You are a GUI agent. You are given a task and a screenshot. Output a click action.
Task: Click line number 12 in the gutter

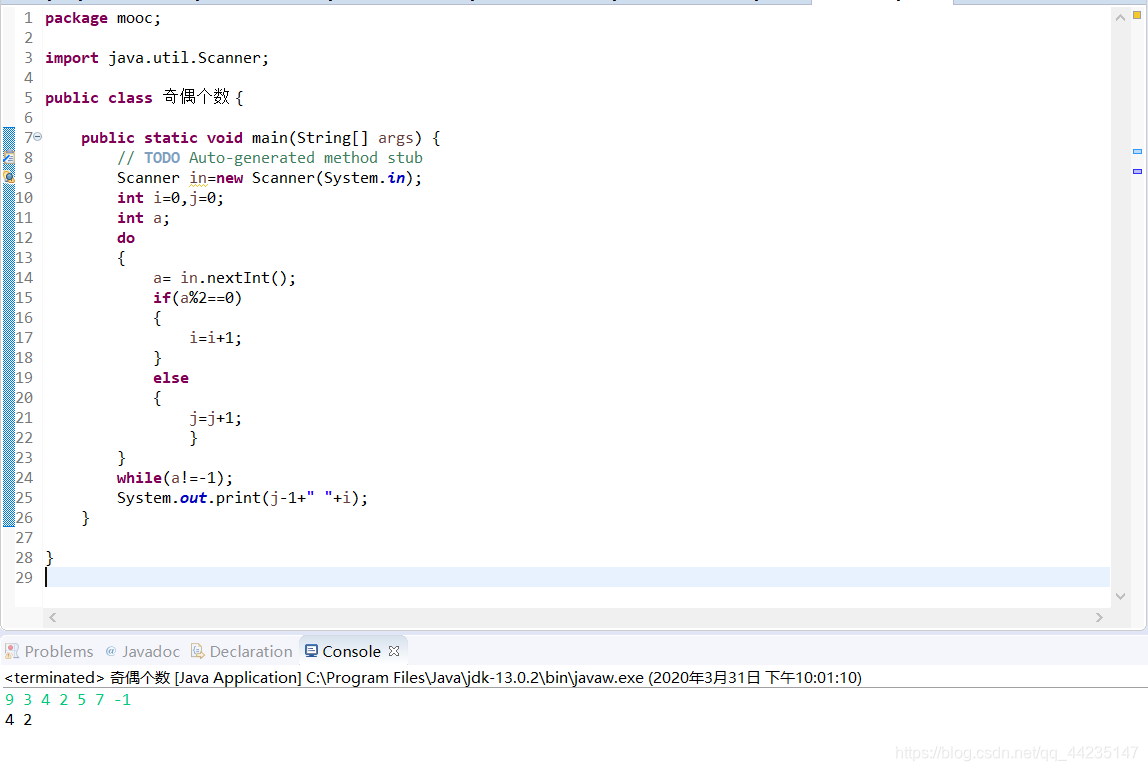[x=24, y=237]
